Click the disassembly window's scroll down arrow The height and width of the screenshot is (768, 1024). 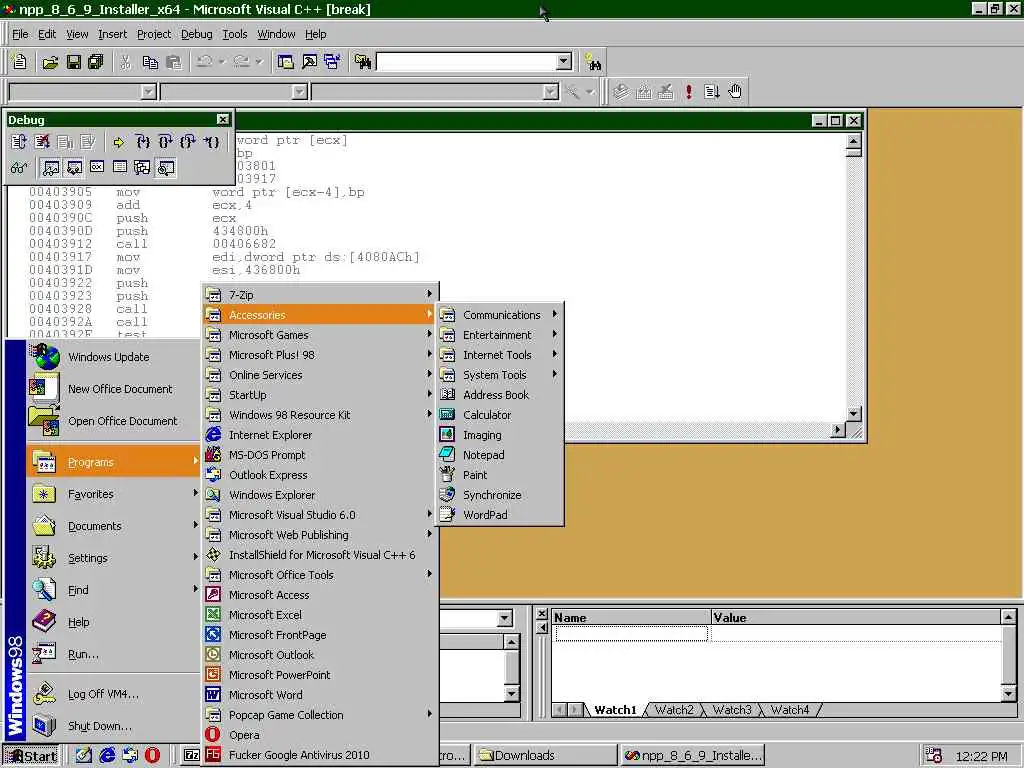click(x=854, y=414)
